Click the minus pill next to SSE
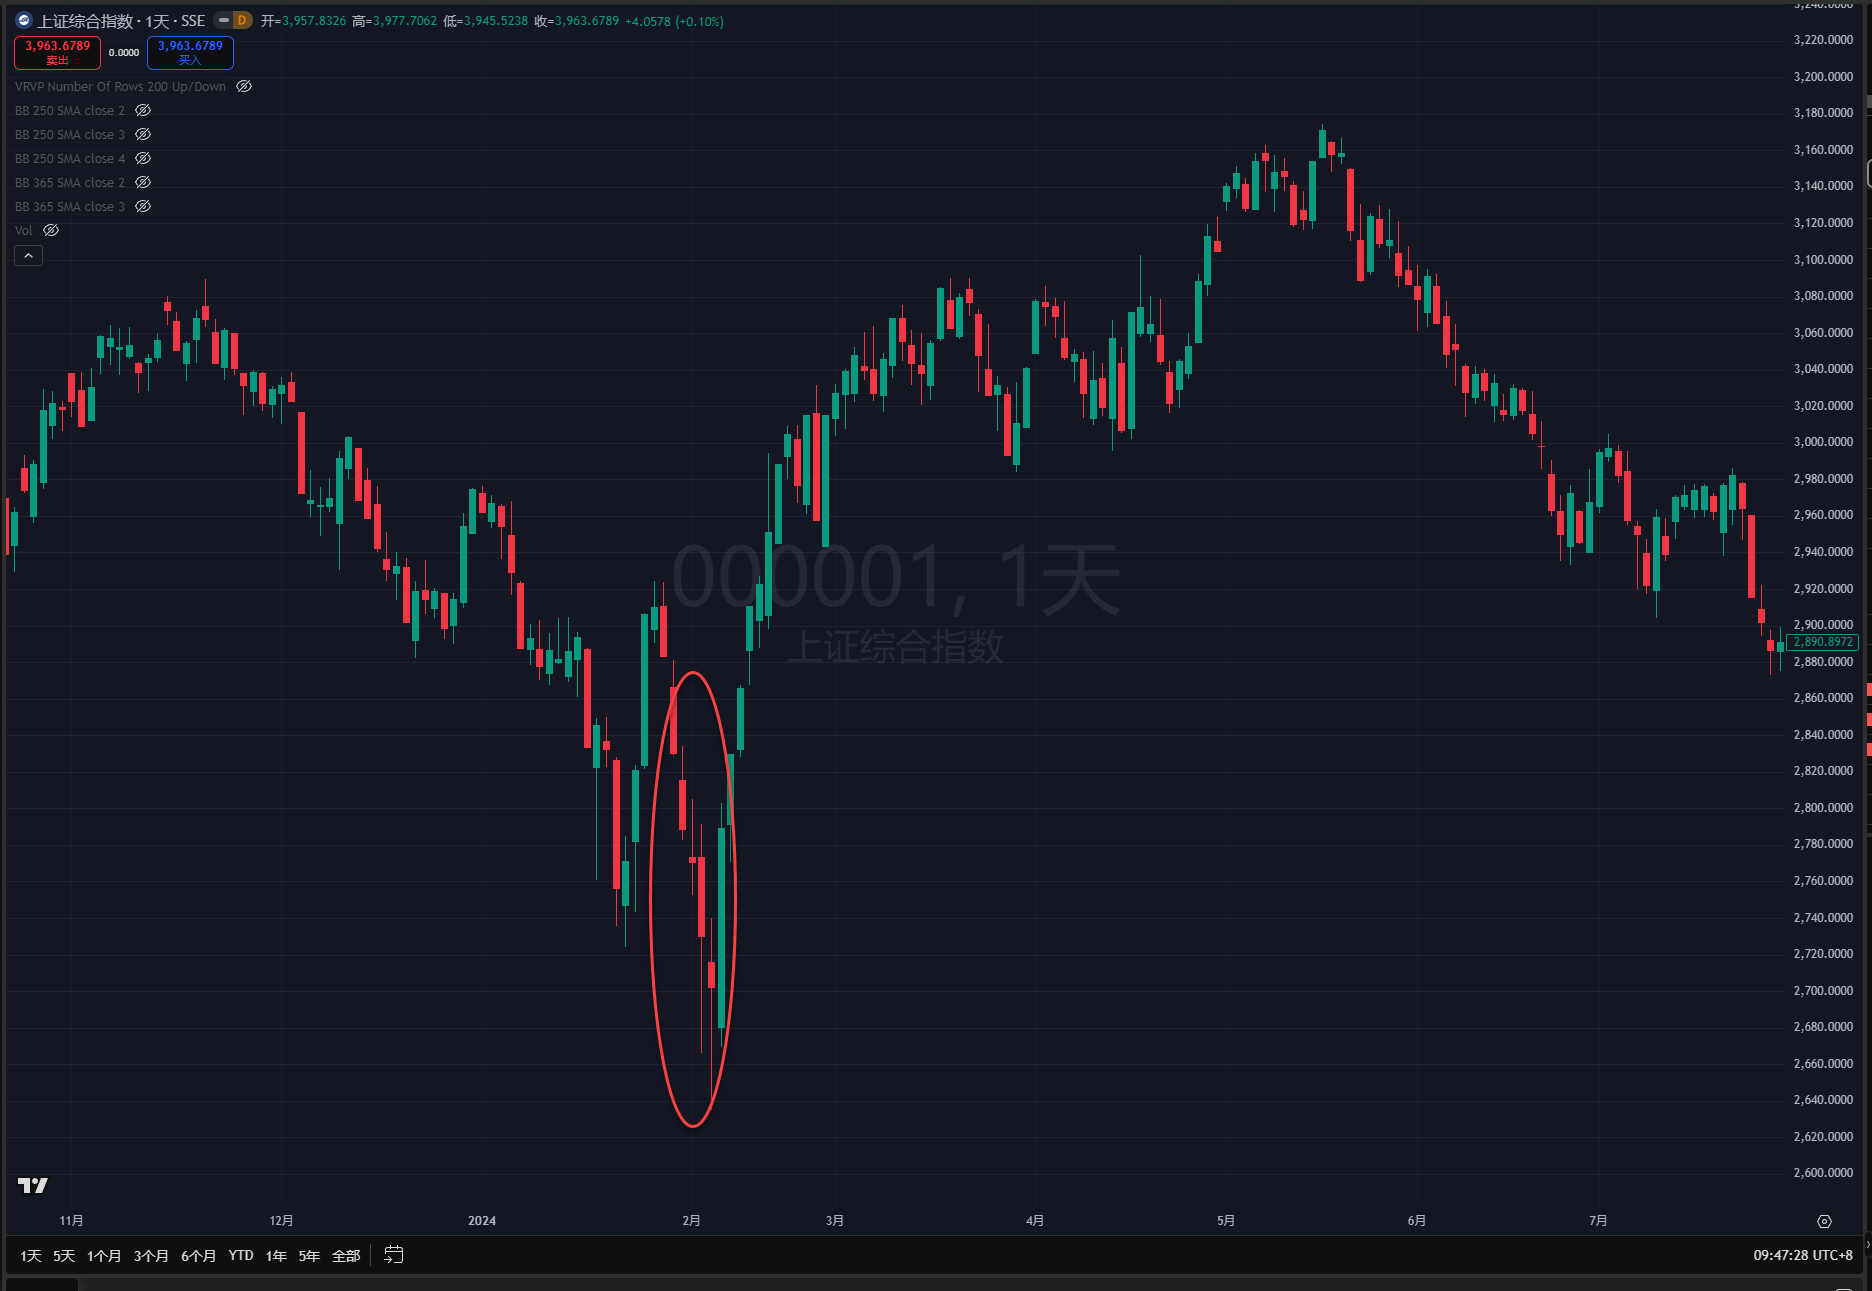The height and width of the screenshot is (1291, 1872). pyautogui.click(x=224, y=21)
